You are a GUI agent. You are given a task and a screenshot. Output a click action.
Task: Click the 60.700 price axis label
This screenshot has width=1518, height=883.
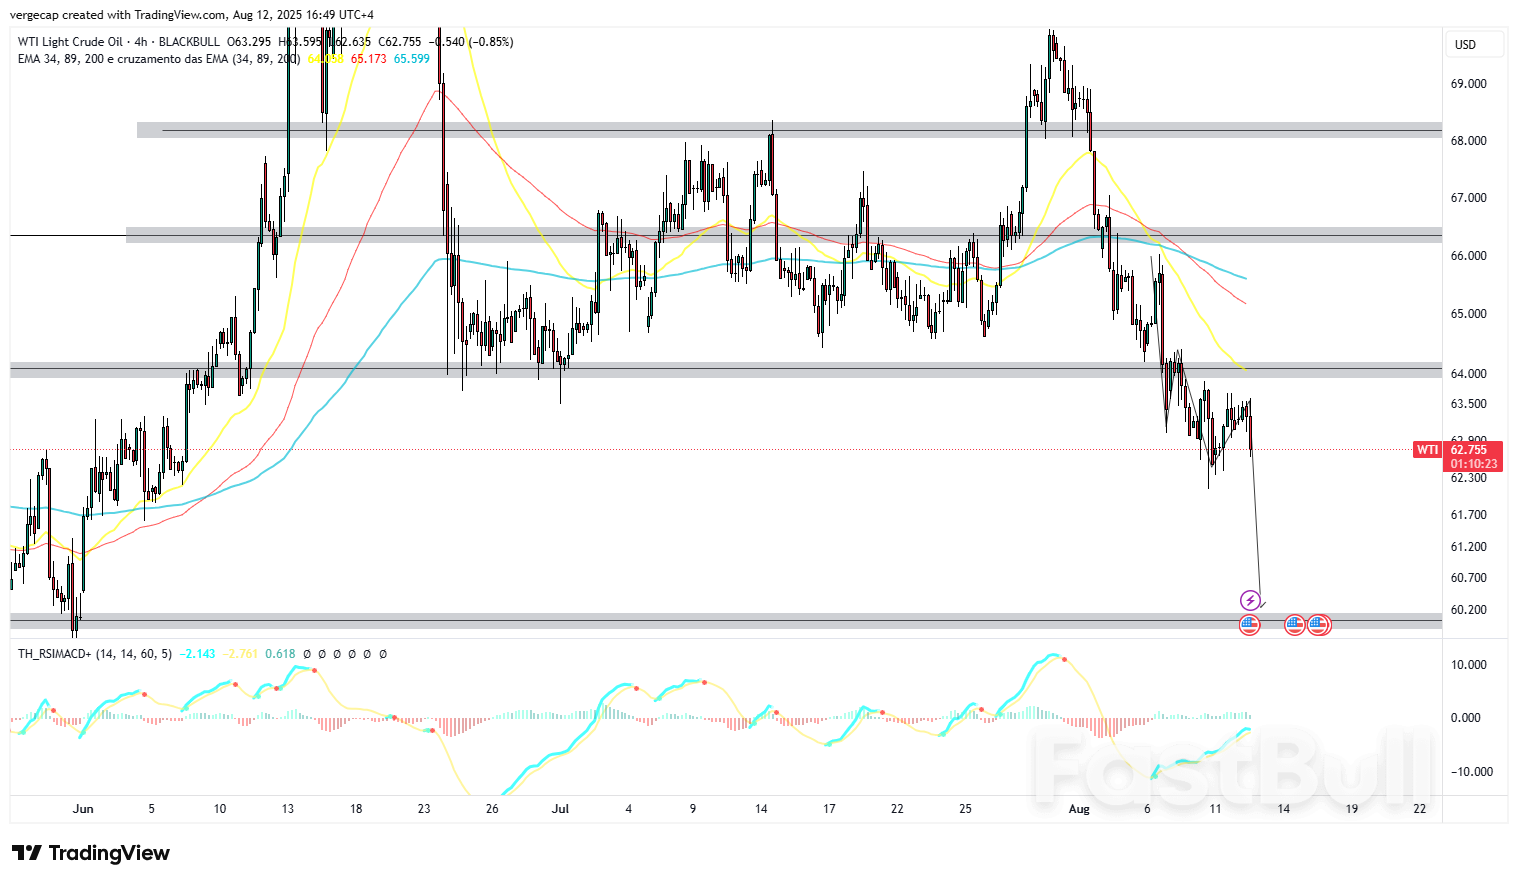(1468, 578)
